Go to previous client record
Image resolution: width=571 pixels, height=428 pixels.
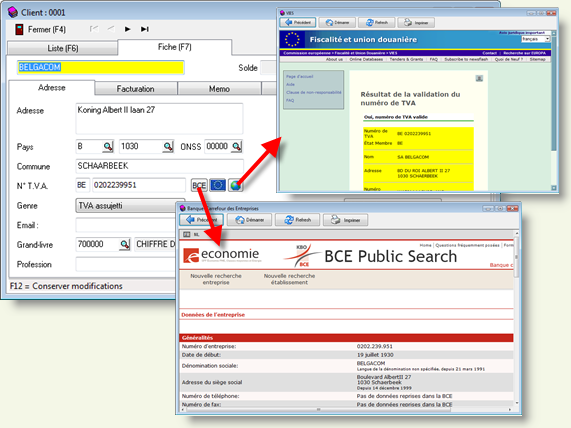point(111,29)
